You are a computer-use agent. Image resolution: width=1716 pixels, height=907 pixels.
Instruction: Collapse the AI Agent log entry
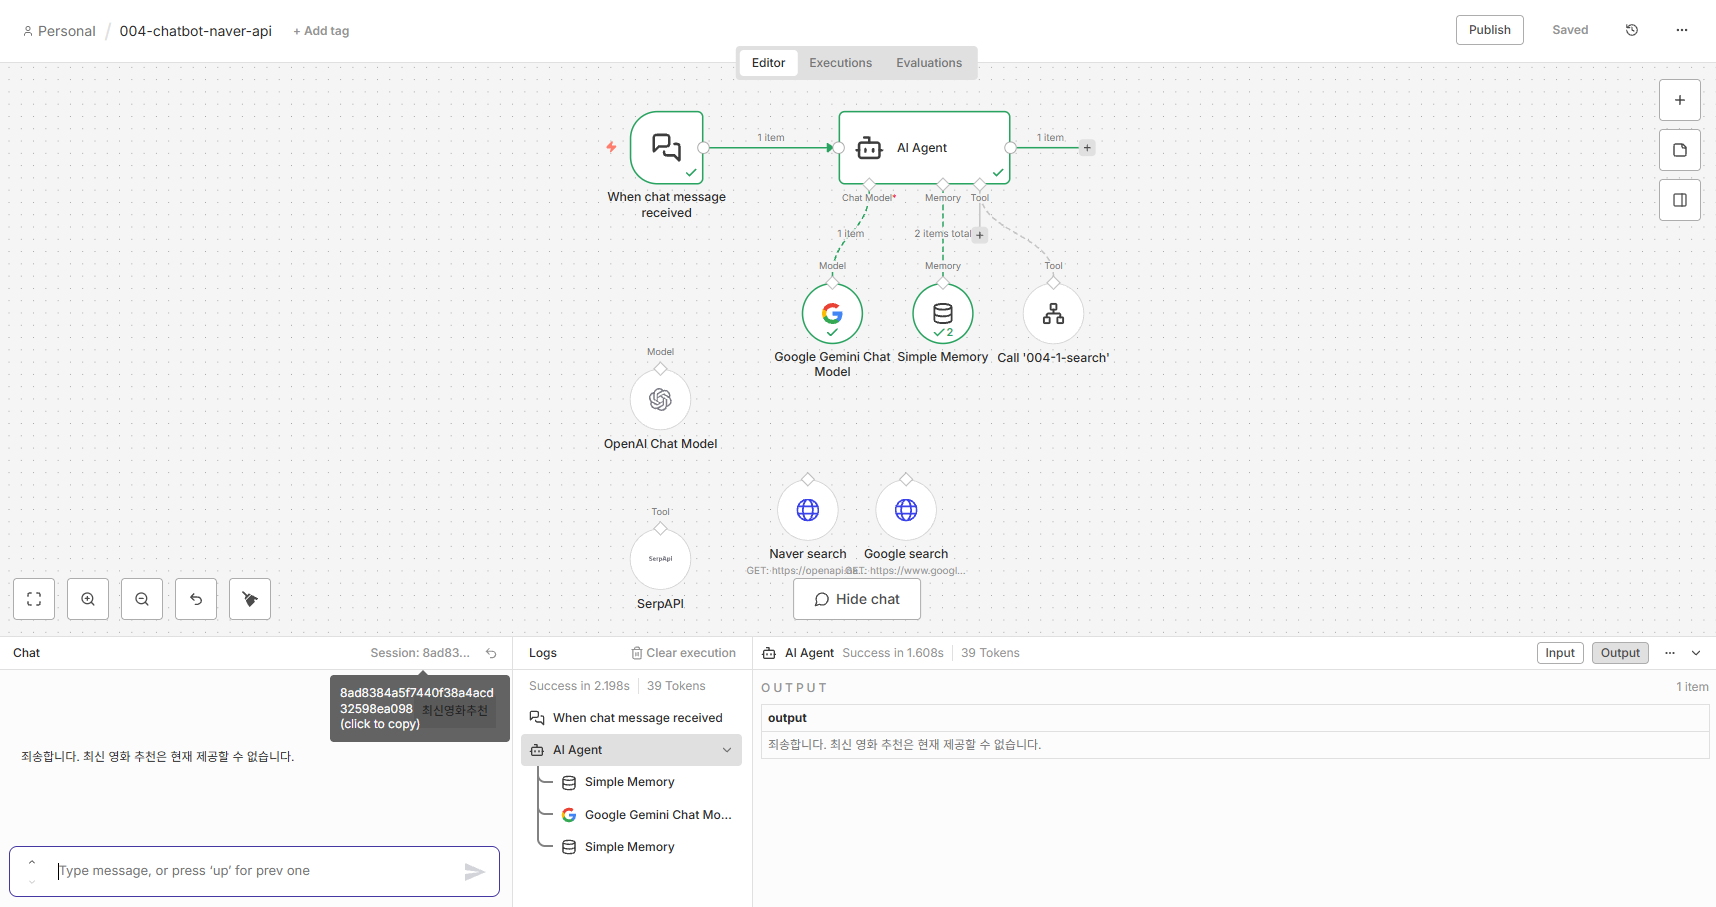pos(727,750)
